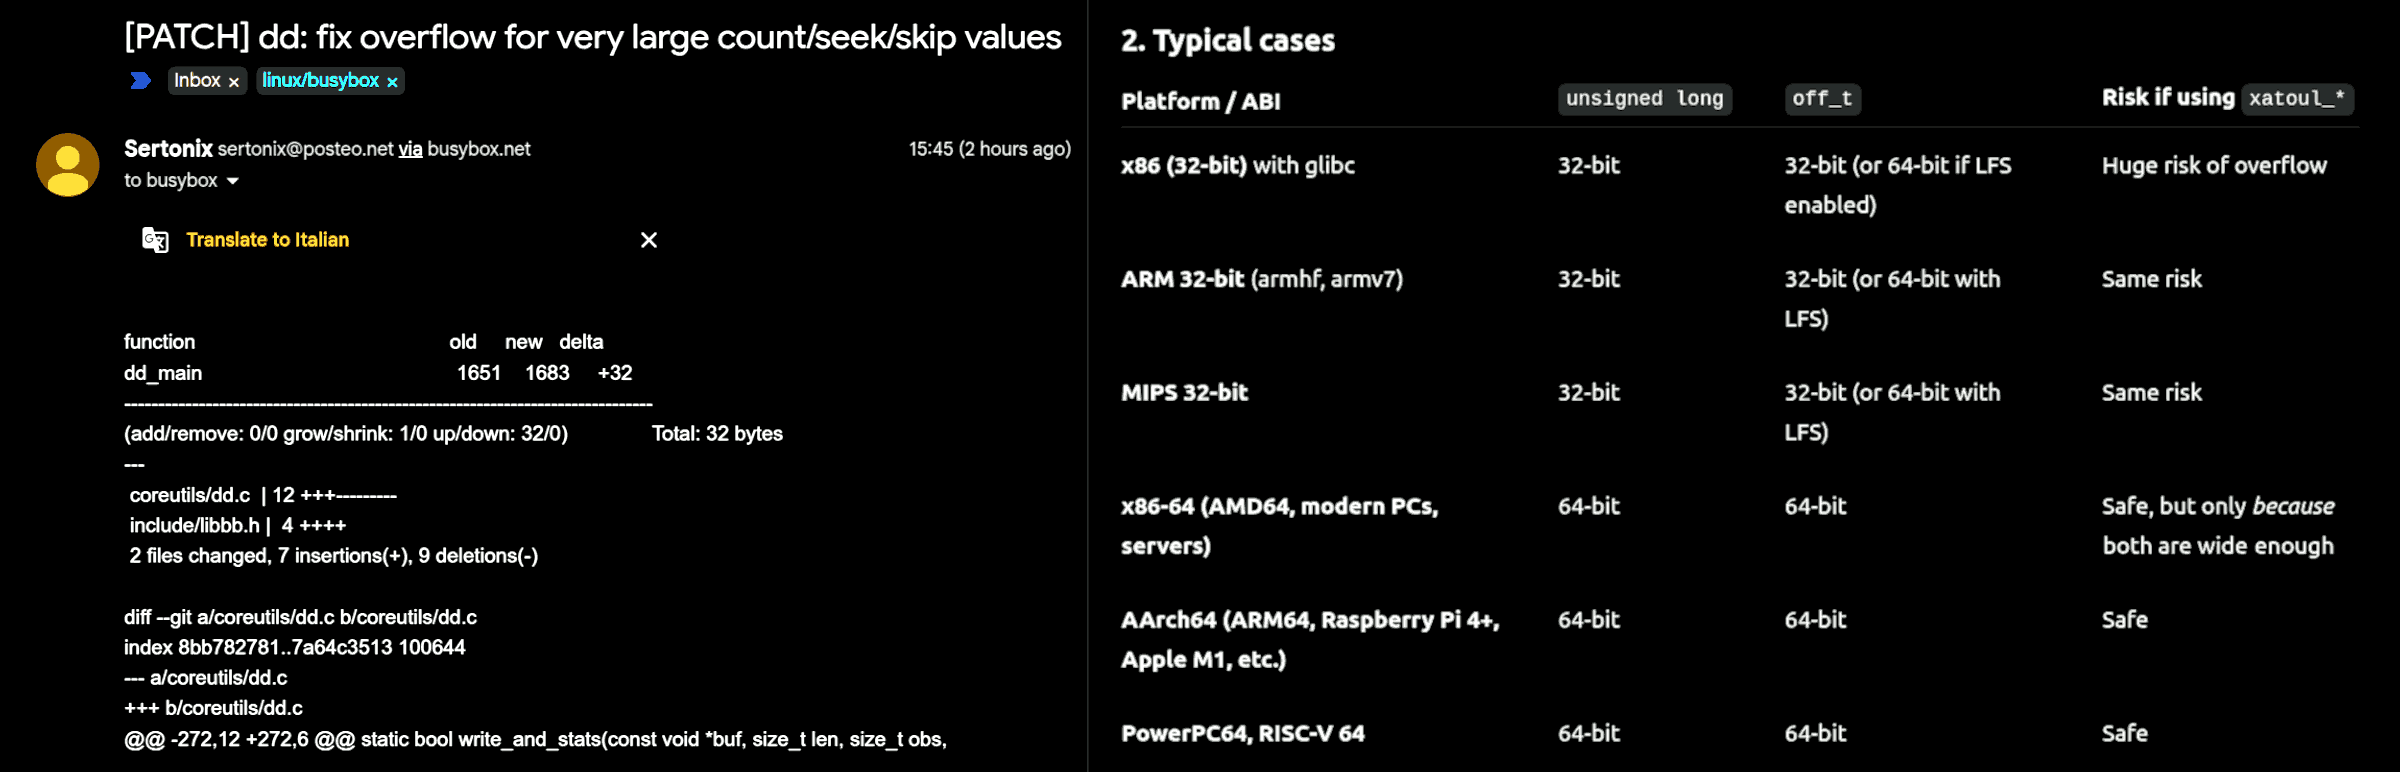Image resolution: width=2400 pixels, height=772 pixels.
Task: Click Translate to Italian
Action: tap(267, 240)
